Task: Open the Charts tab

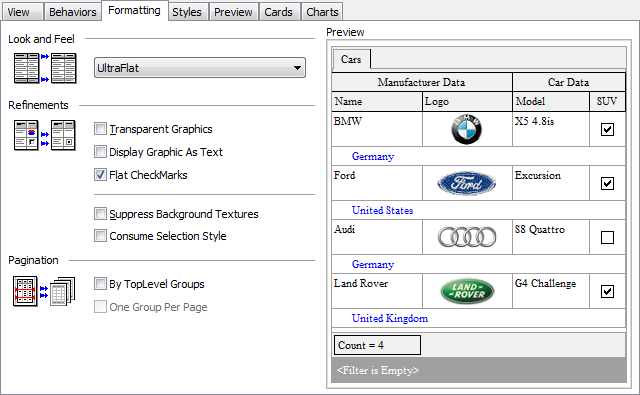Action: coord(322,12)
